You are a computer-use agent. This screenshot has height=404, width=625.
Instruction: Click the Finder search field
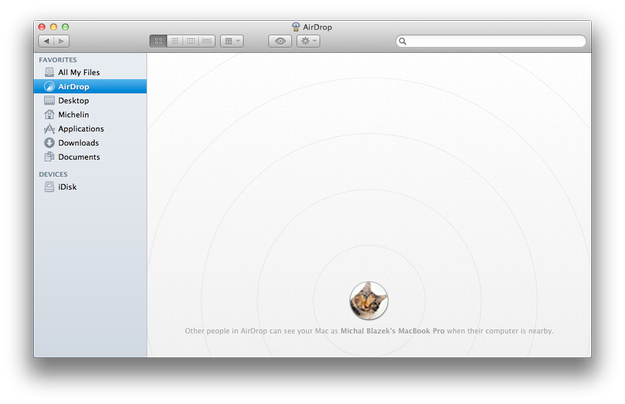[x=491, y=41]
